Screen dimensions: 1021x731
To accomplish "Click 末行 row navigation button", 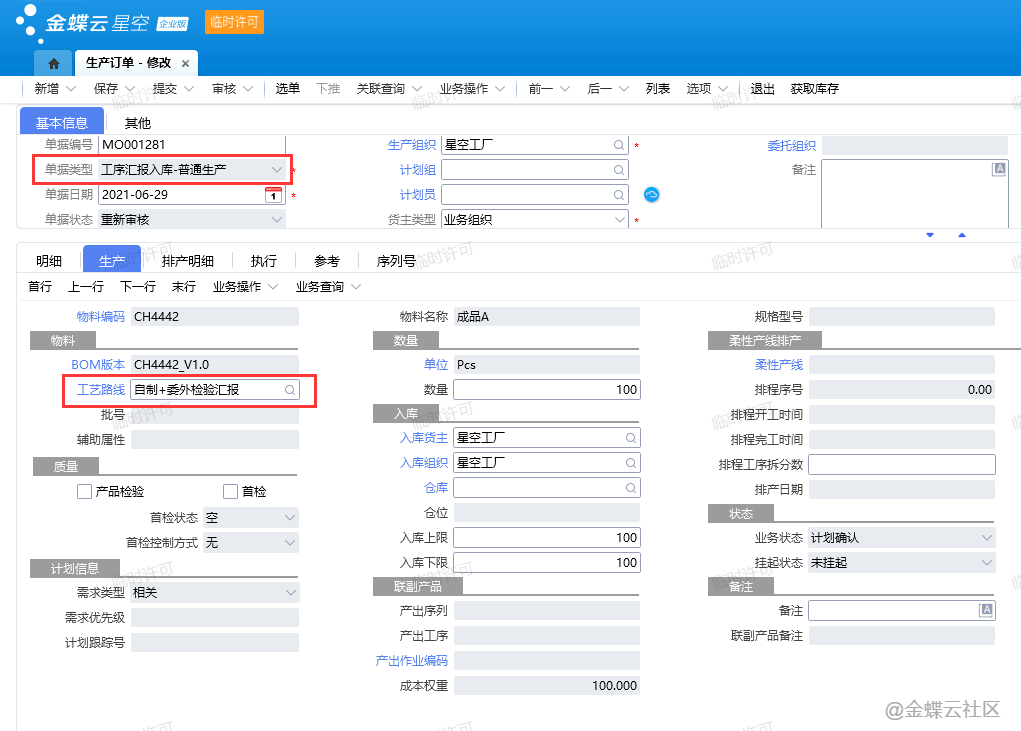I will 184,286.
